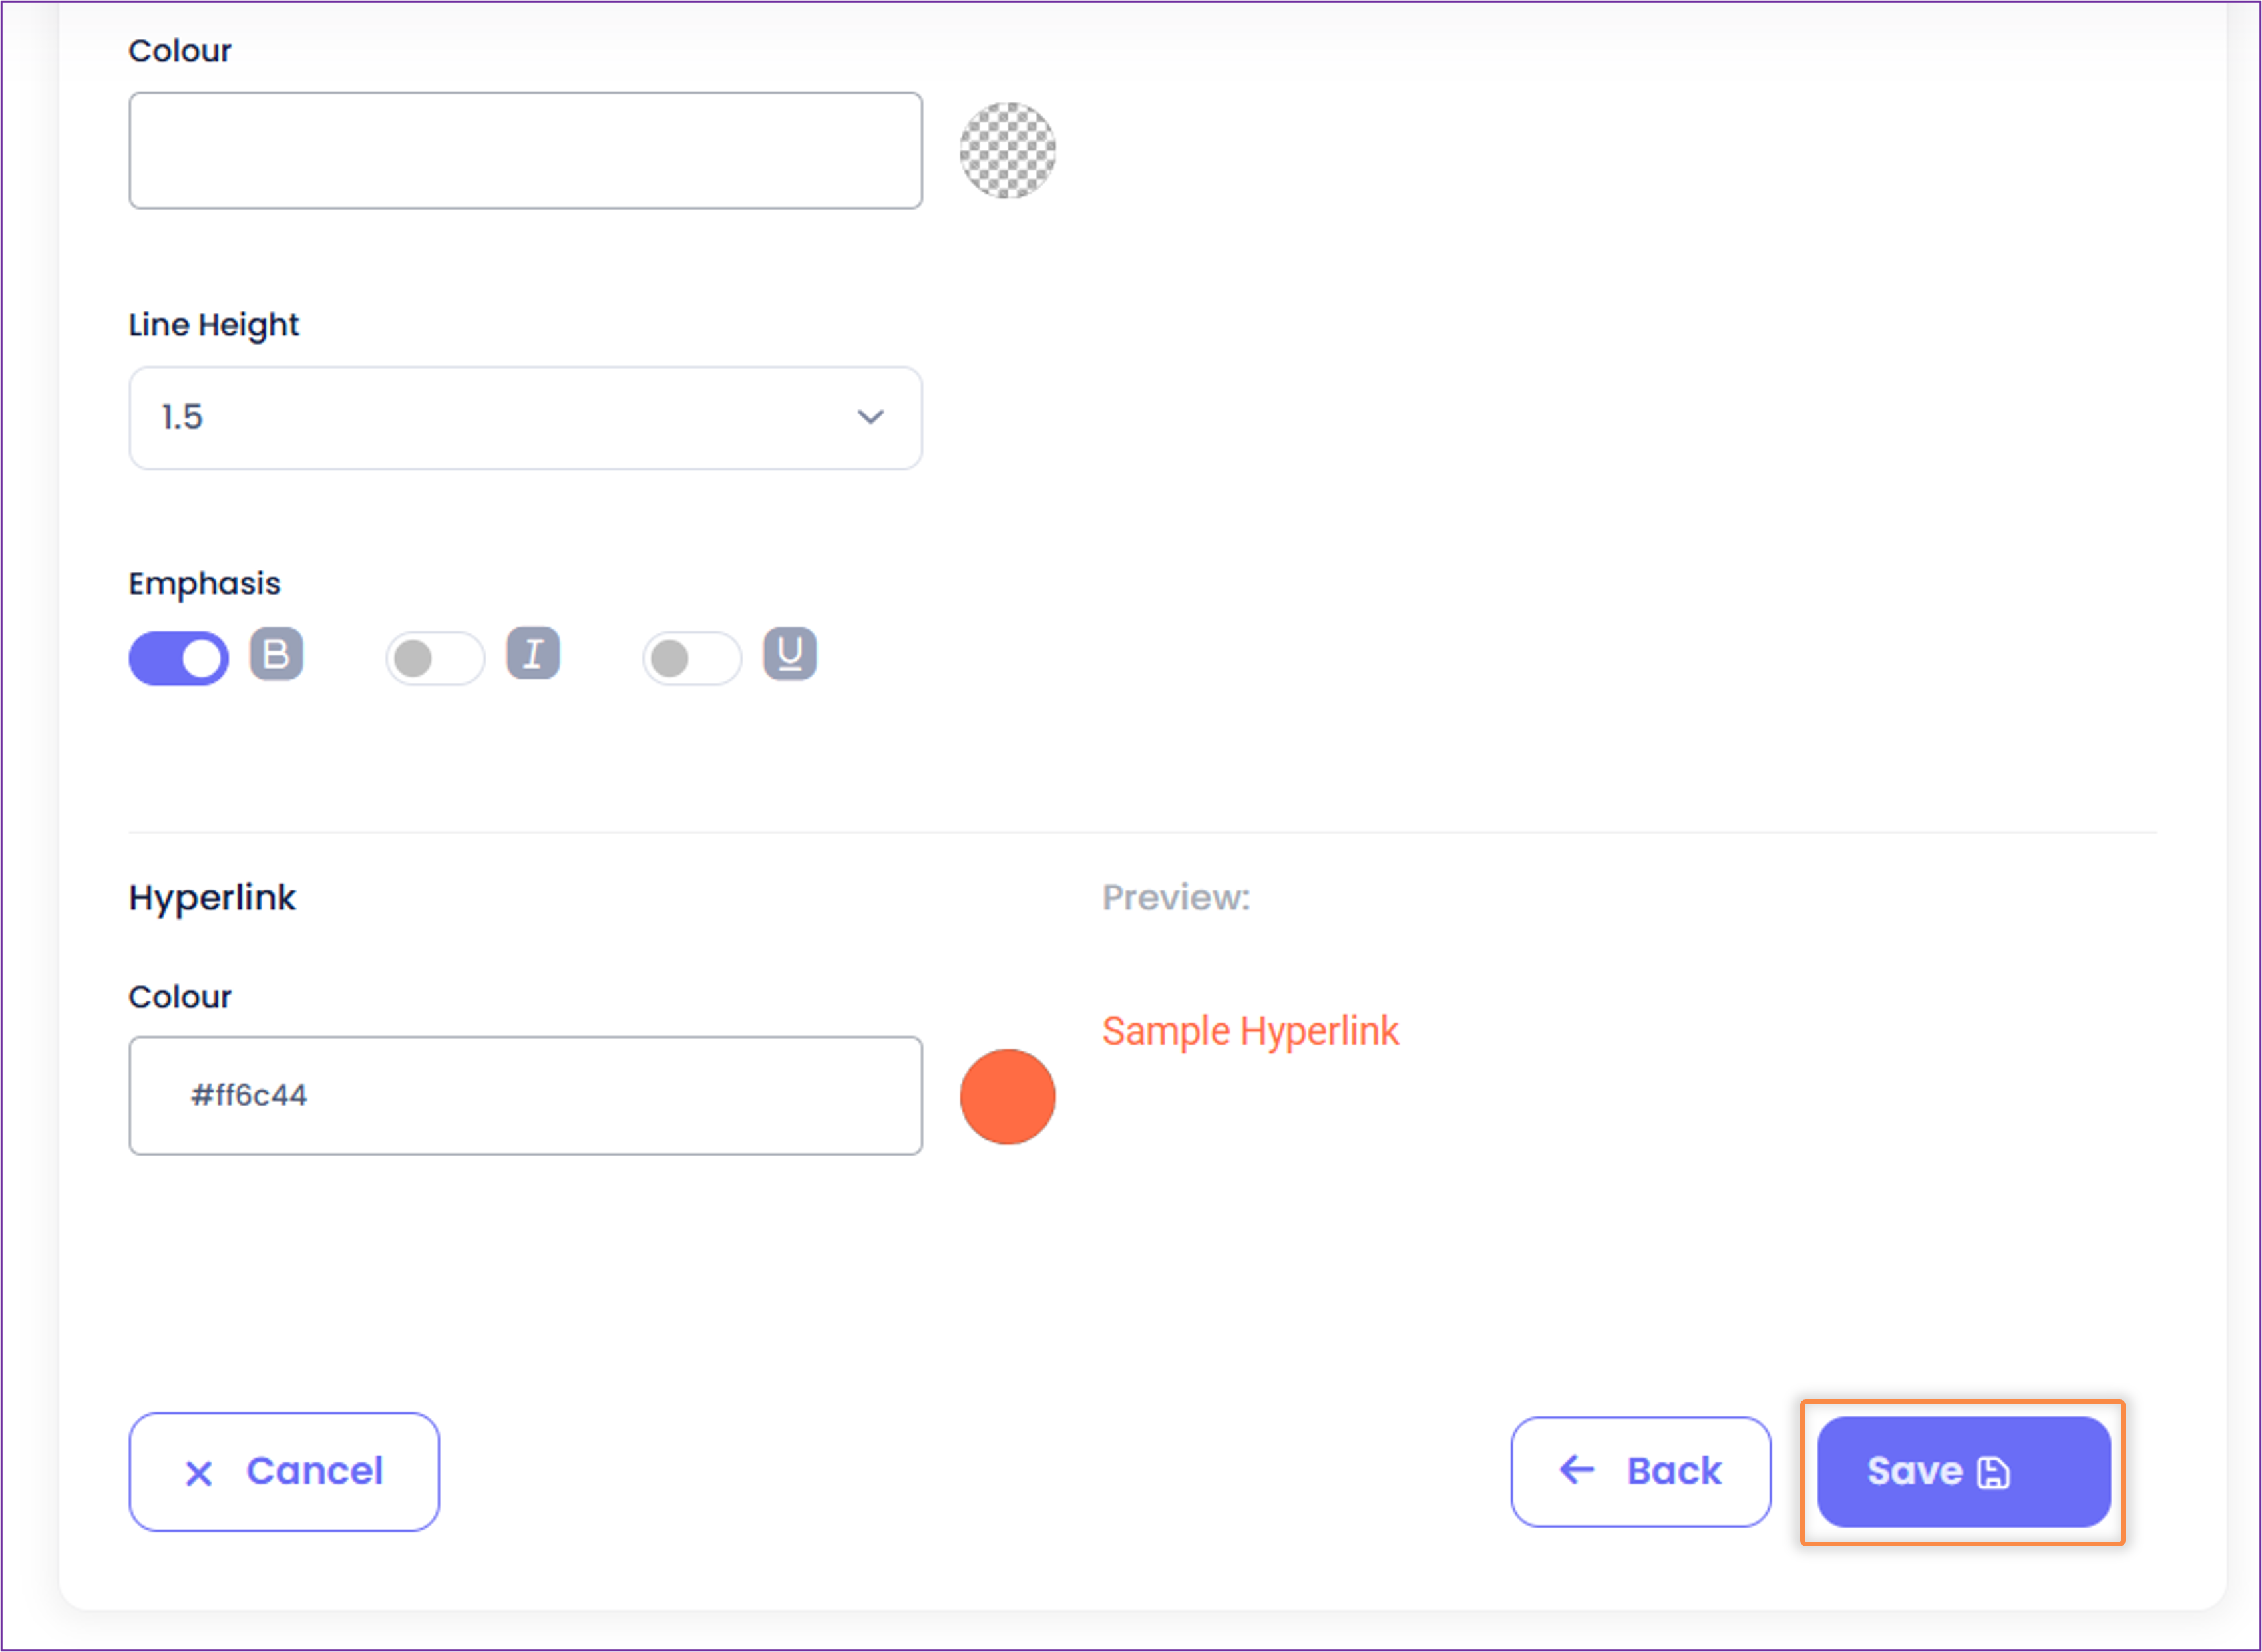
Task: Click the X icon in Cancel button
Action: 199,1473
